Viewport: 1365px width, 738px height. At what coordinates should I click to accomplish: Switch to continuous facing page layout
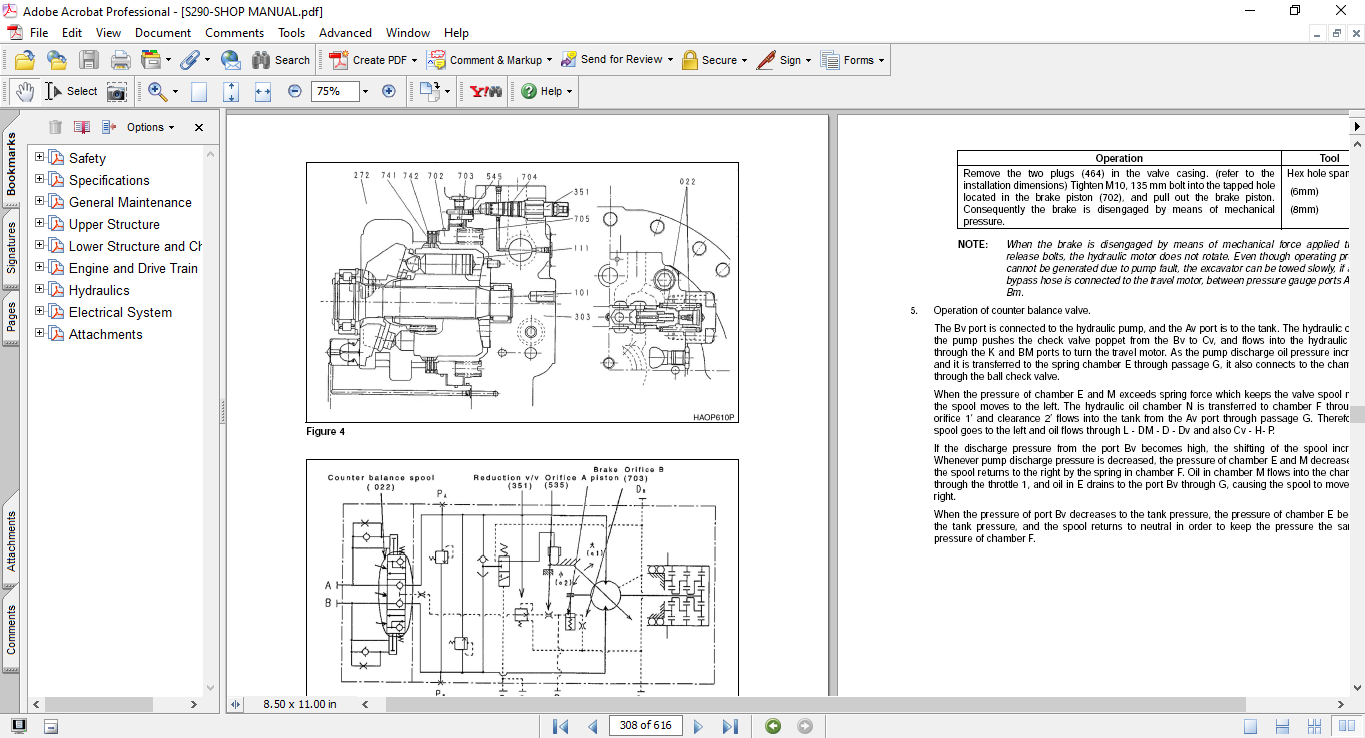coord(1314,726)
